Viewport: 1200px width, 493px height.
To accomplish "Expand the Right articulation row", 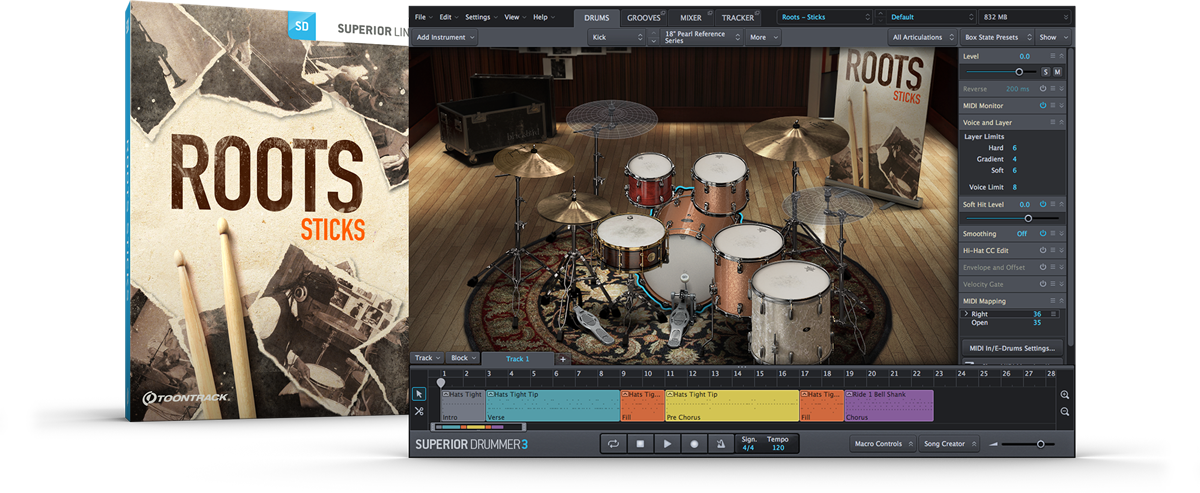I will pyautogui.click(x=966, y=314).
